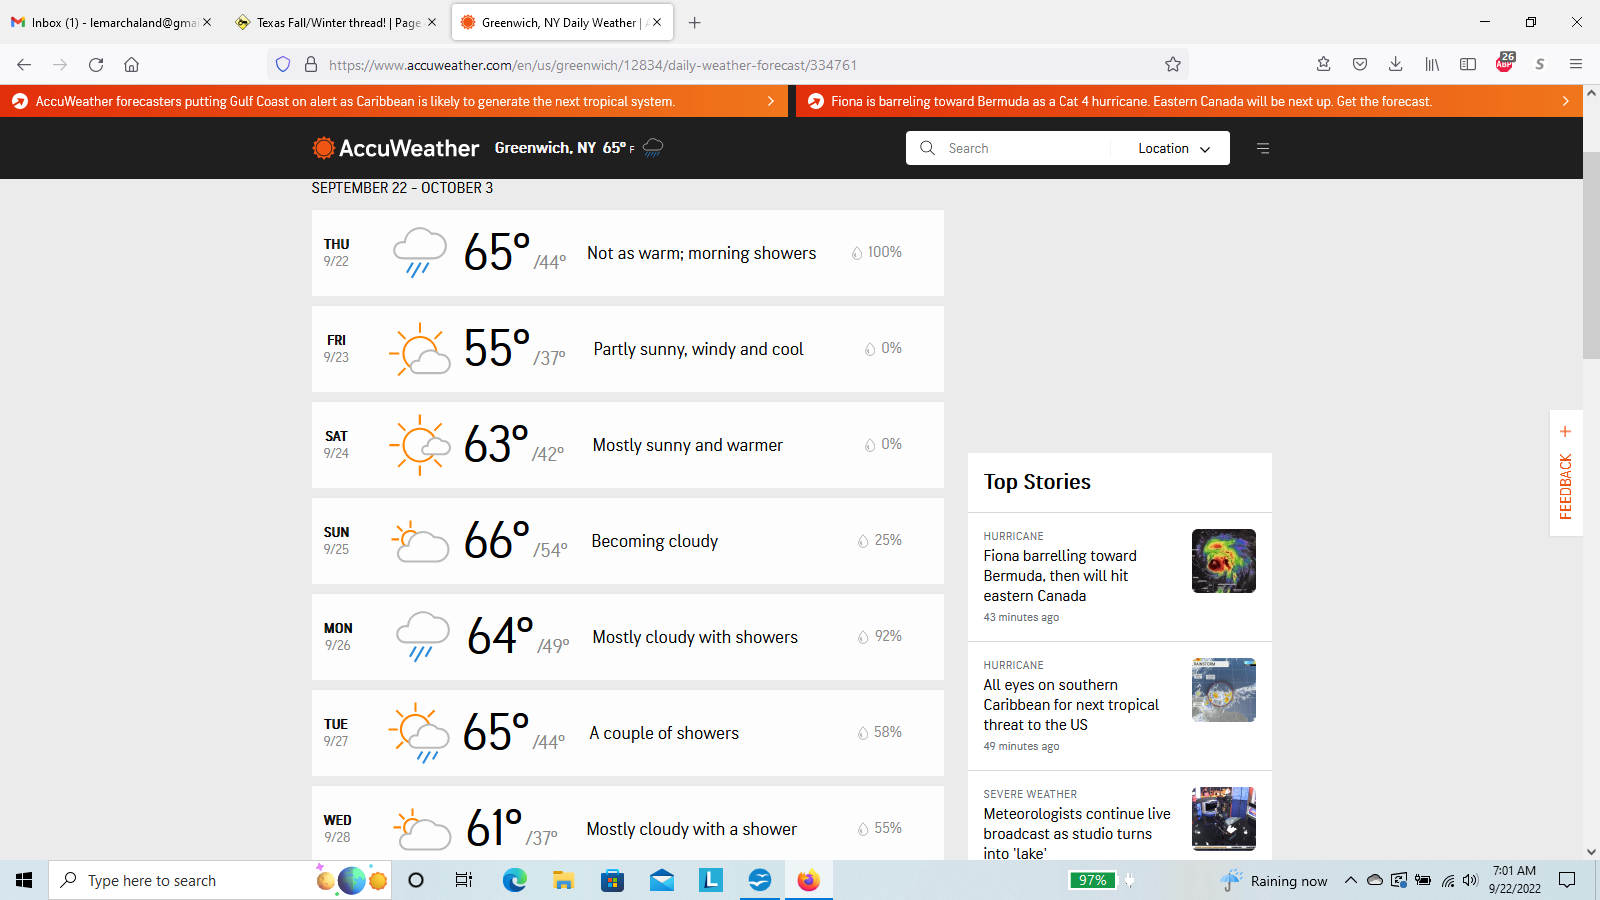This screenshot has height=900, width=1600.
Task: Open Microsoft Edge from the taskbar
Action: (x=514, y=880)
